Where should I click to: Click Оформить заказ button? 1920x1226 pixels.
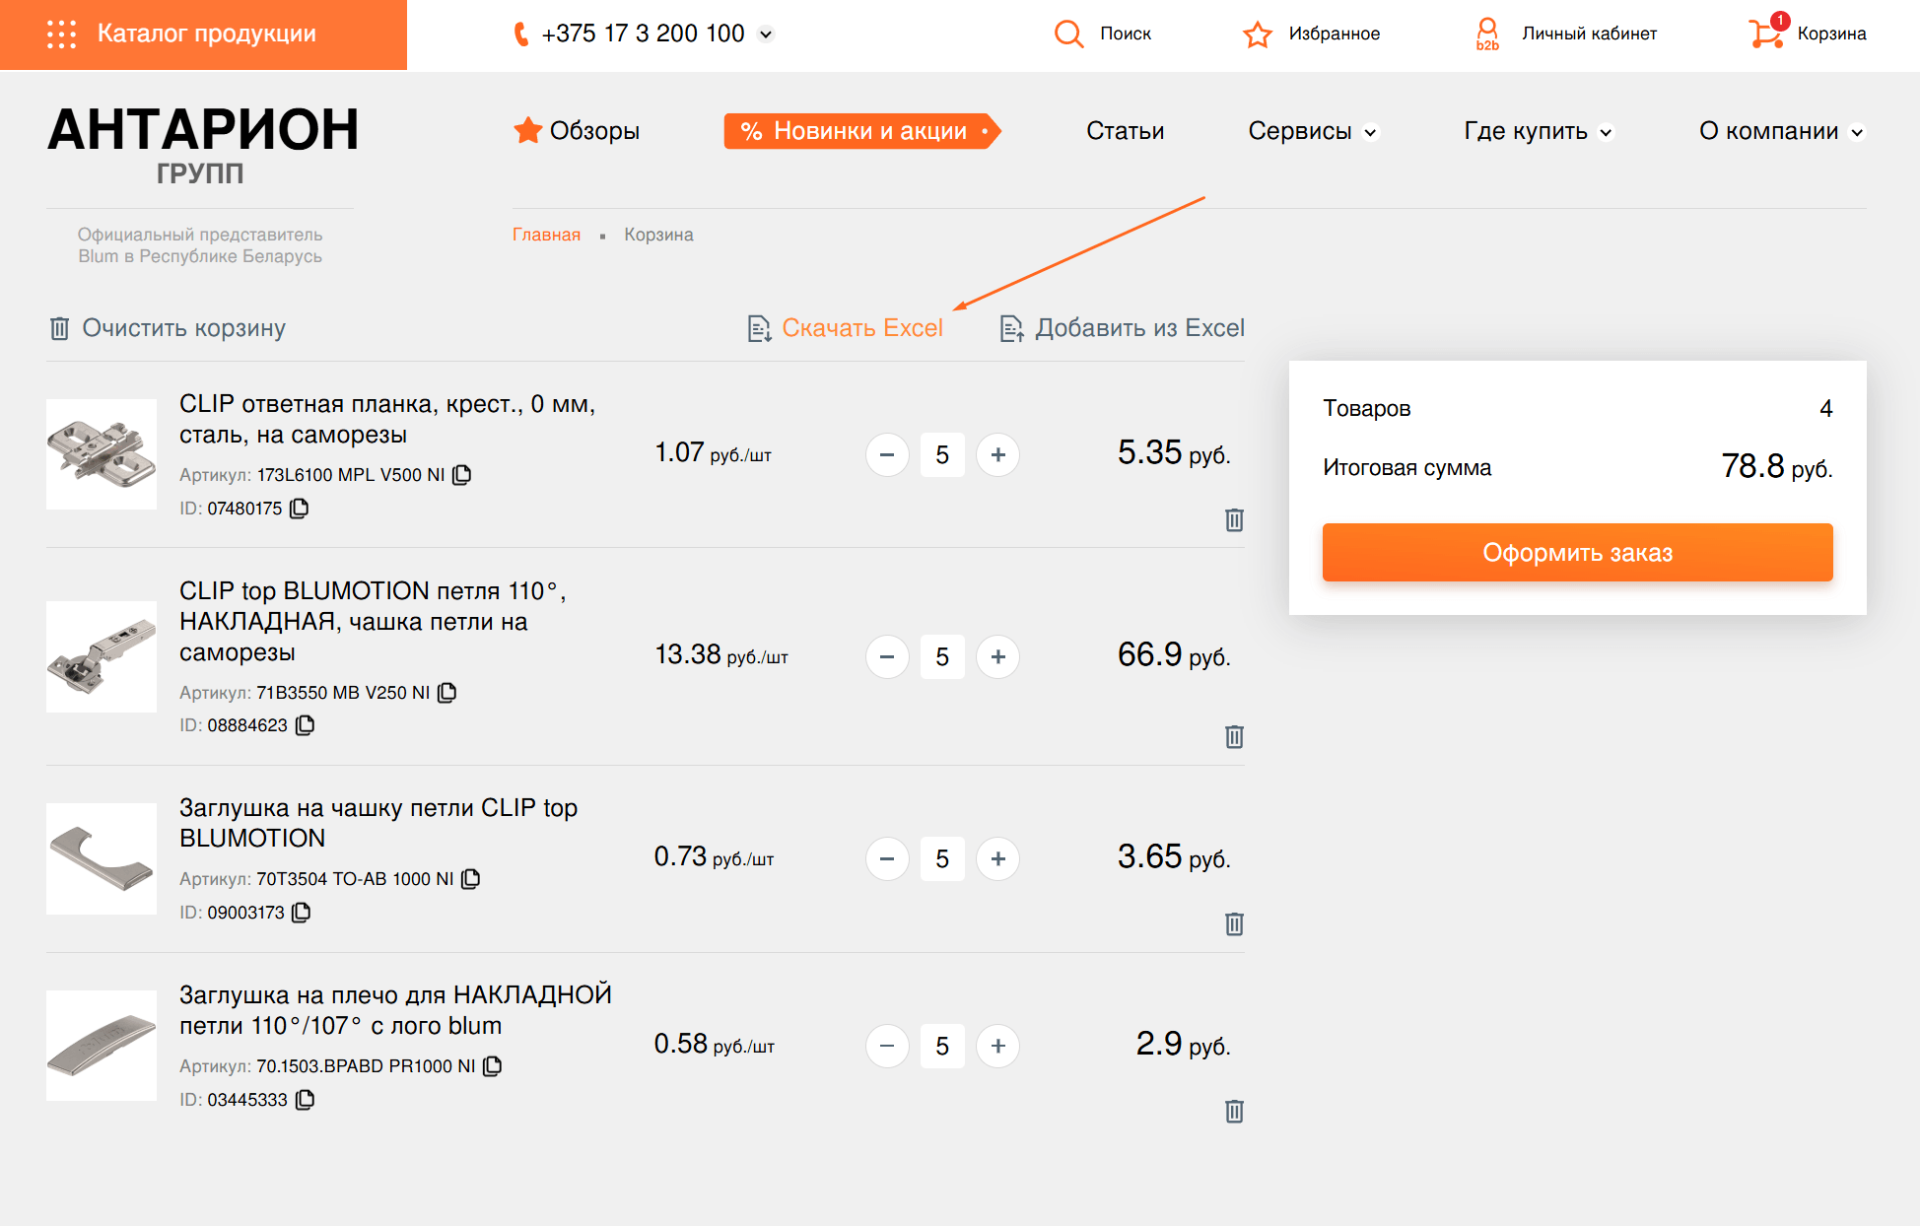click(x=1577, y=552)
